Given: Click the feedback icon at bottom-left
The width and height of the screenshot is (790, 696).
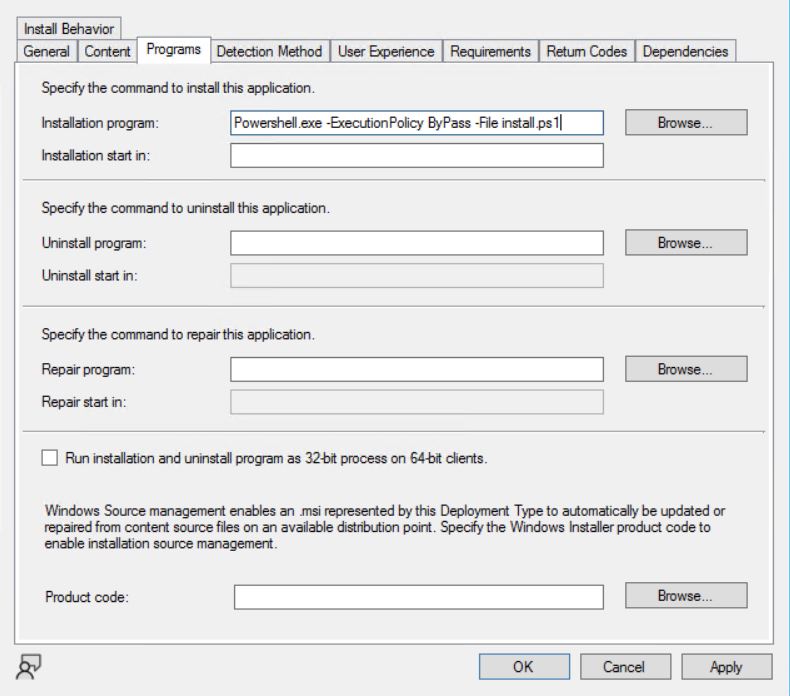Looking at the screenshot, I should pyautogui.click(x=28, y=663).
